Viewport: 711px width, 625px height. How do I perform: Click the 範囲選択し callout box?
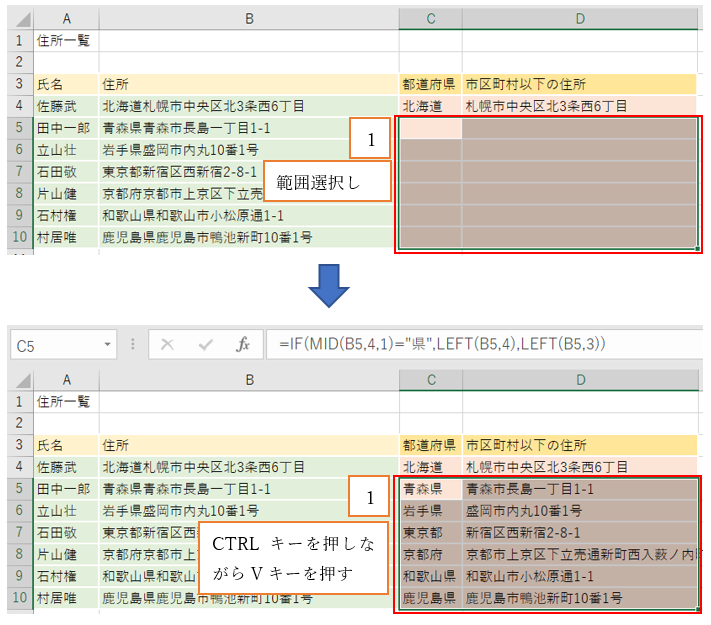click(x=326, y=181)
